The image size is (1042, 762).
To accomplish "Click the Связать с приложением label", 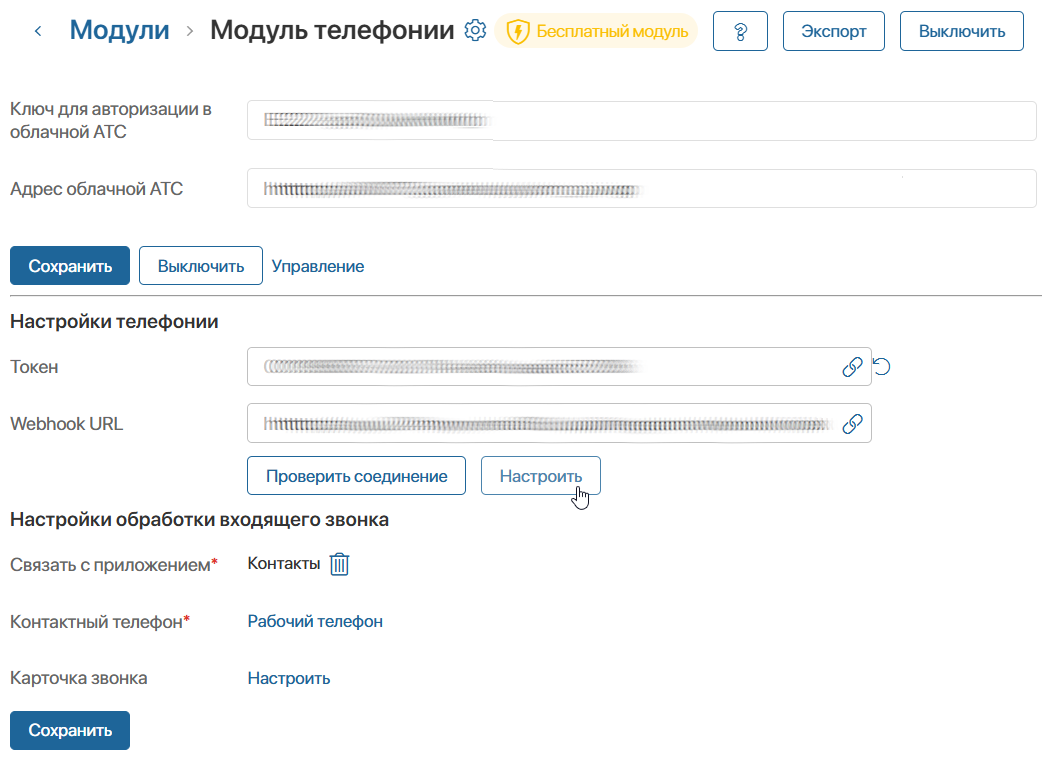I will pos(114,565).
